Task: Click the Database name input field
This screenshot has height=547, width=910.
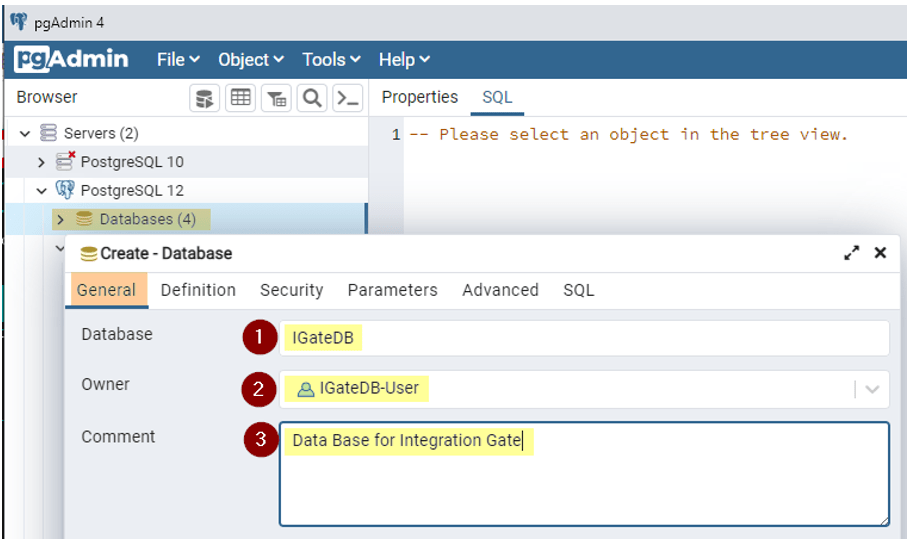Action: [x=584, y=338]
